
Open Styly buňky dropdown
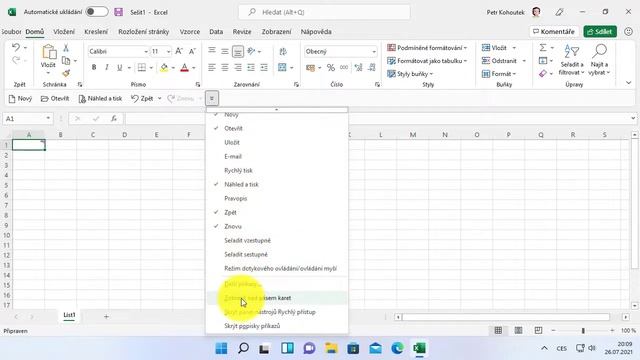coord(410,74)
